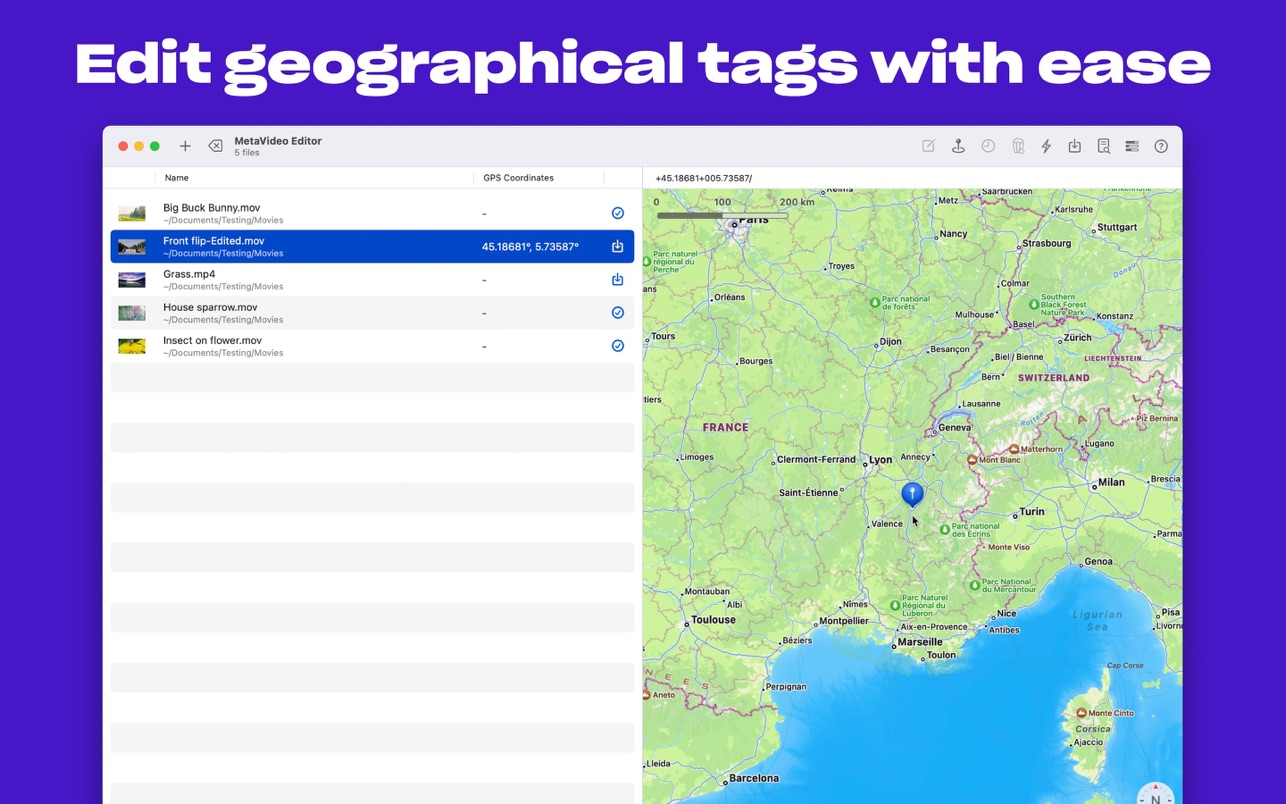Click checkmark status on Insect on flower.mov
Image resolution: width=1286 pixels, height=804 pixels.
617,346
